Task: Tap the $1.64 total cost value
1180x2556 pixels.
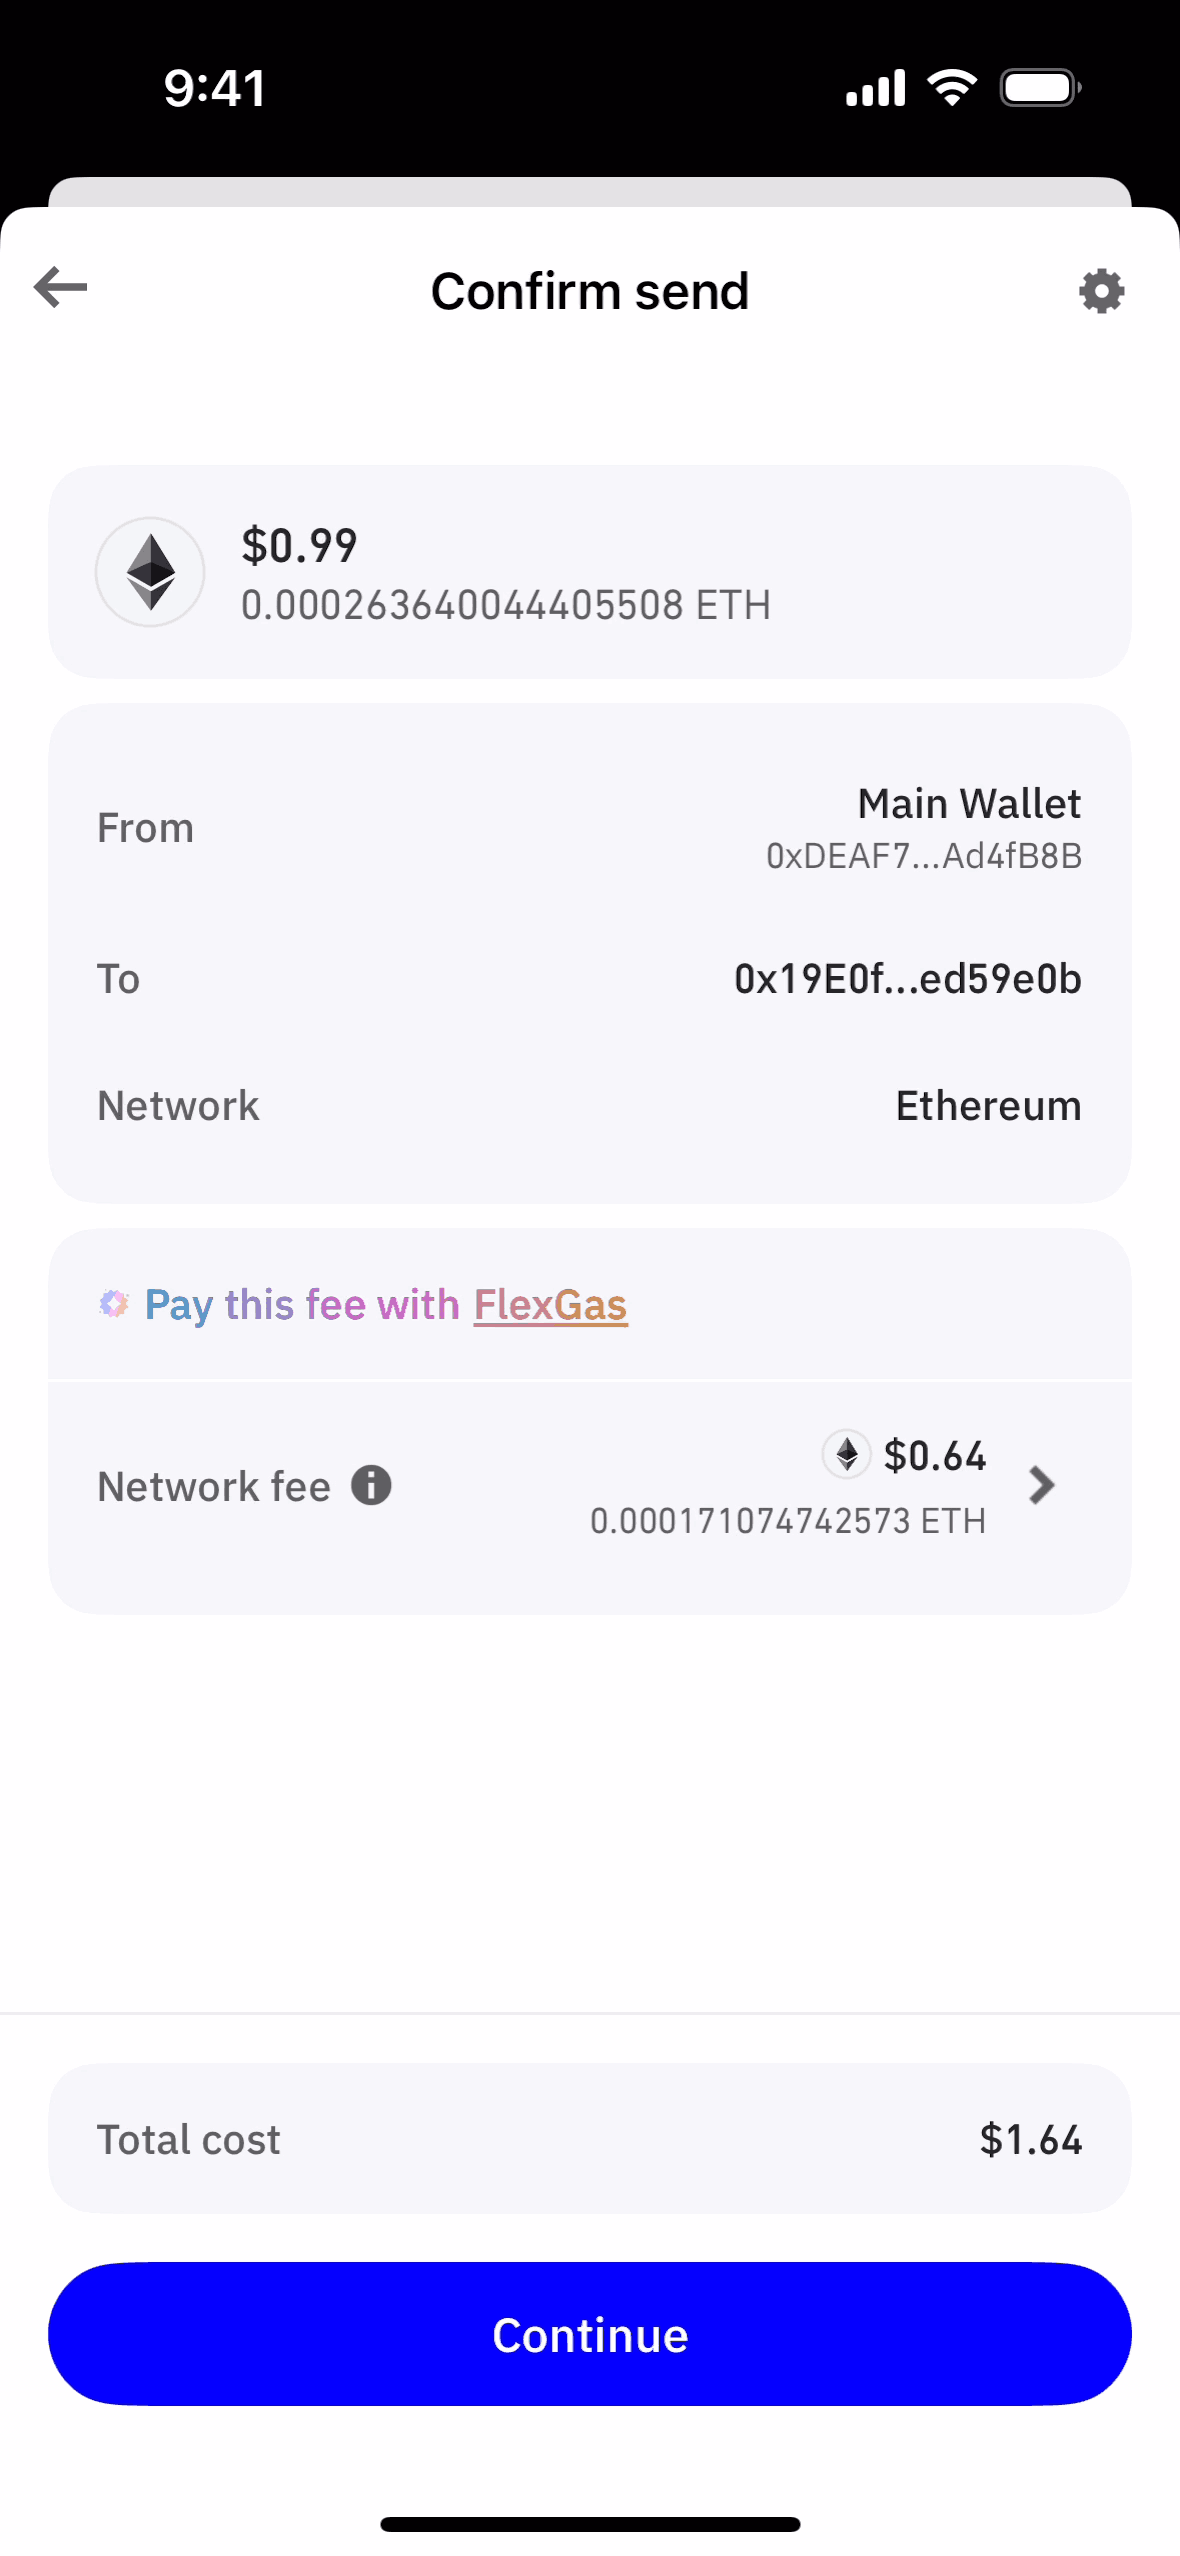Action: pos(1030,2140)
